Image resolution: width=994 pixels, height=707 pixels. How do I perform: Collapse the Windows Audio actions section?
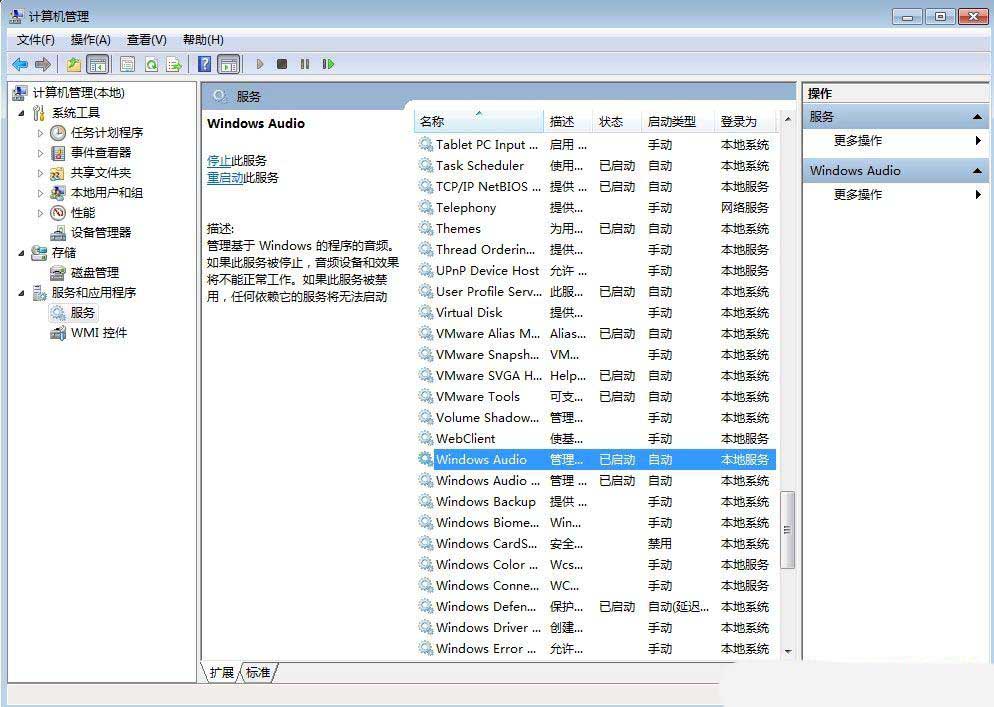[977, 171]
